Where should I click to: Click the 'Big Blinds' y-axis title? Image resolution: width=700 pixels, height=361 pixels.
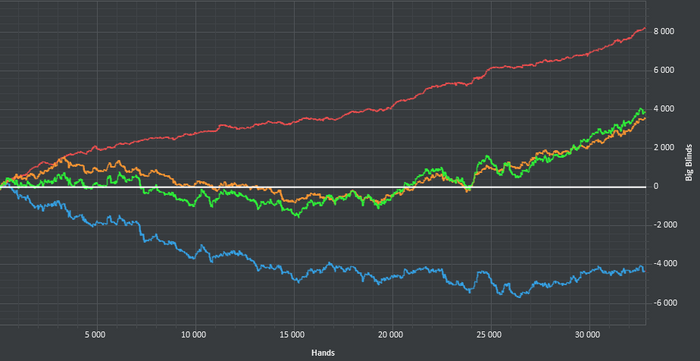point(689,162)
